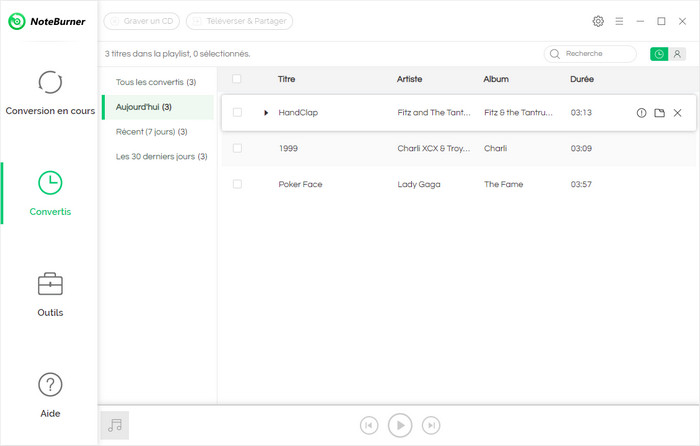This screenshot has height=446, width=700.
Task: Play the HandClap track arrow
Action: pyautogui.click(x=266, y=113)
